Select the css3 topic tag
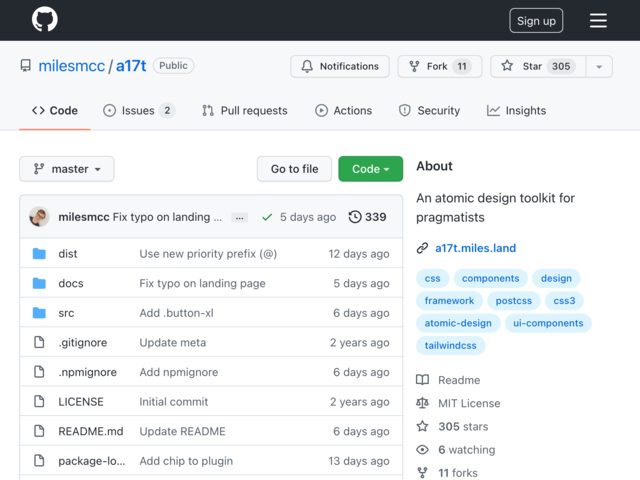This screenshot has width=640, height=480. tap(564, 301)
